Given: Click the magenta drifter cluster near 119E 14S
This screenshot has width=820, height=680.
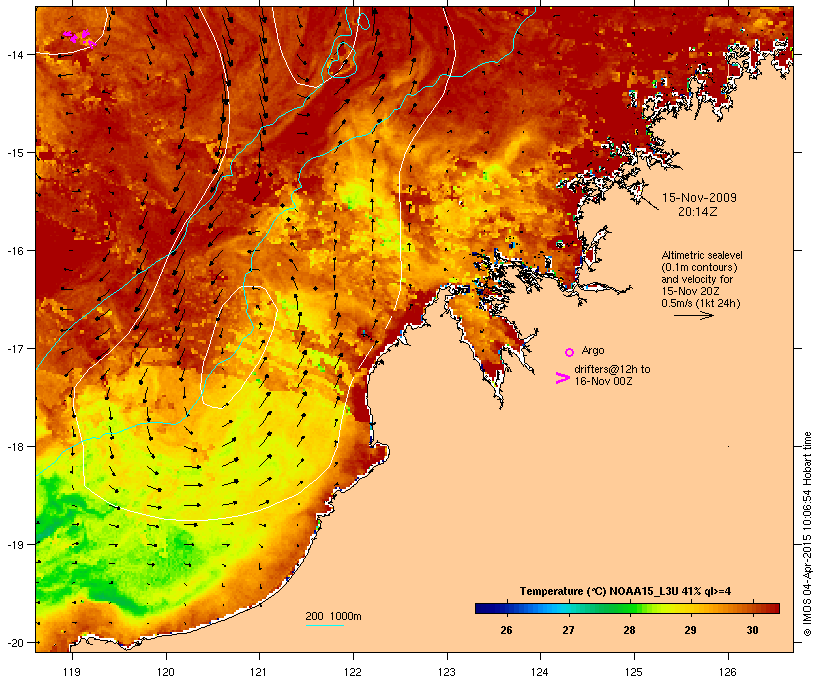Looking at the screenshot, I should pos(80,38).
